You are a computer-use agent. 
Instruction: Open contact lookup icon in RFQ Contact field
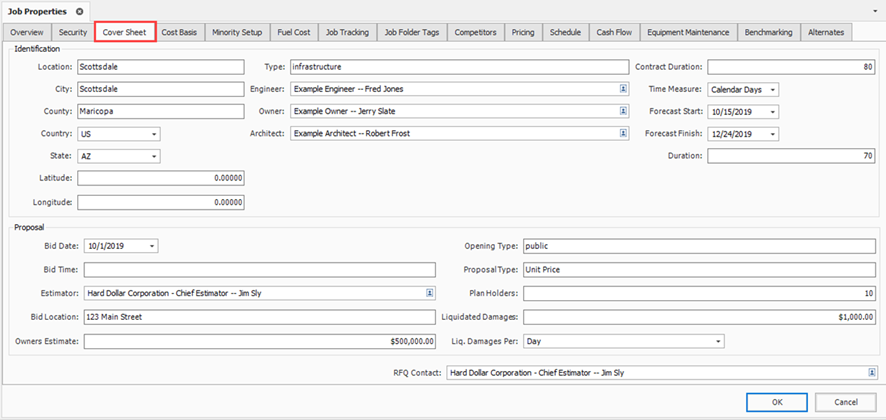[x=870, y=373]
